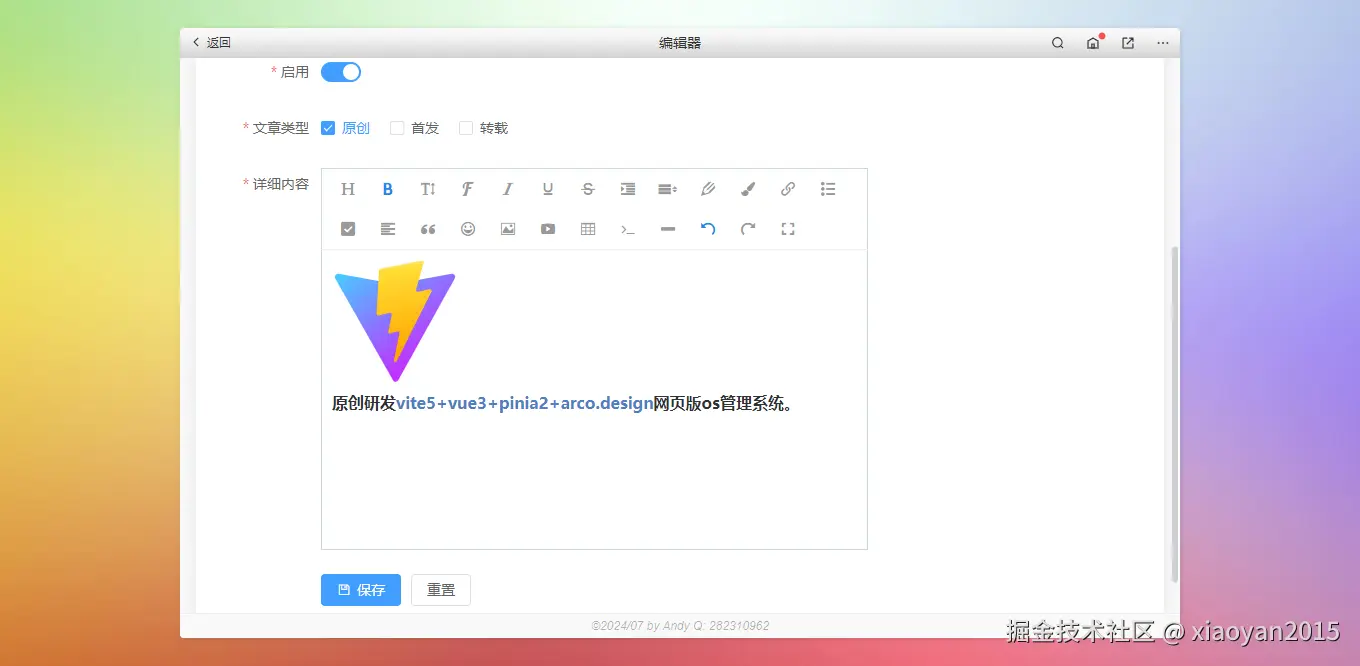Disable the 启用 switch
The width and height of the screenshot is (1360, 666).
[x=340, y=71]
